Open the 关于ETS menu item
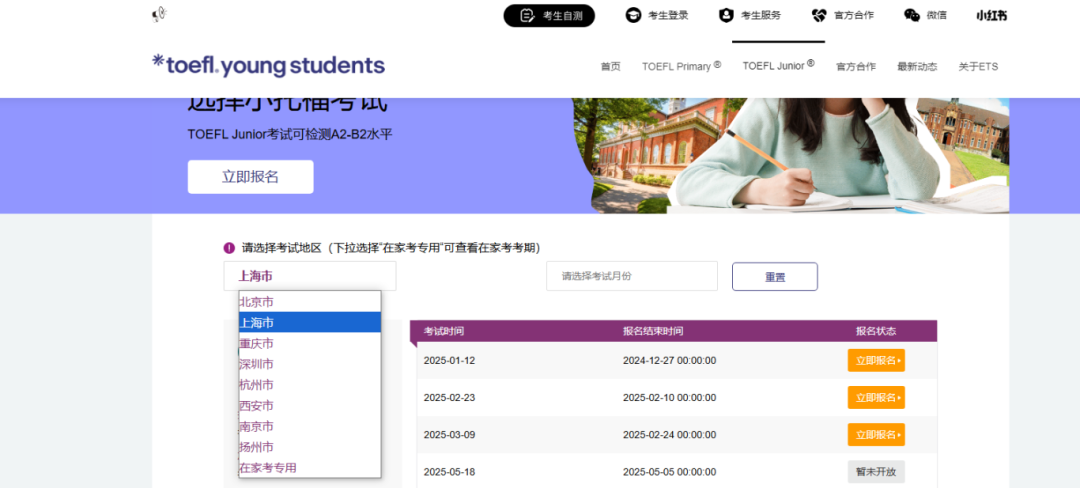Screen dimensions: 1080x488 pyautogui.click(x=978, y=67)
